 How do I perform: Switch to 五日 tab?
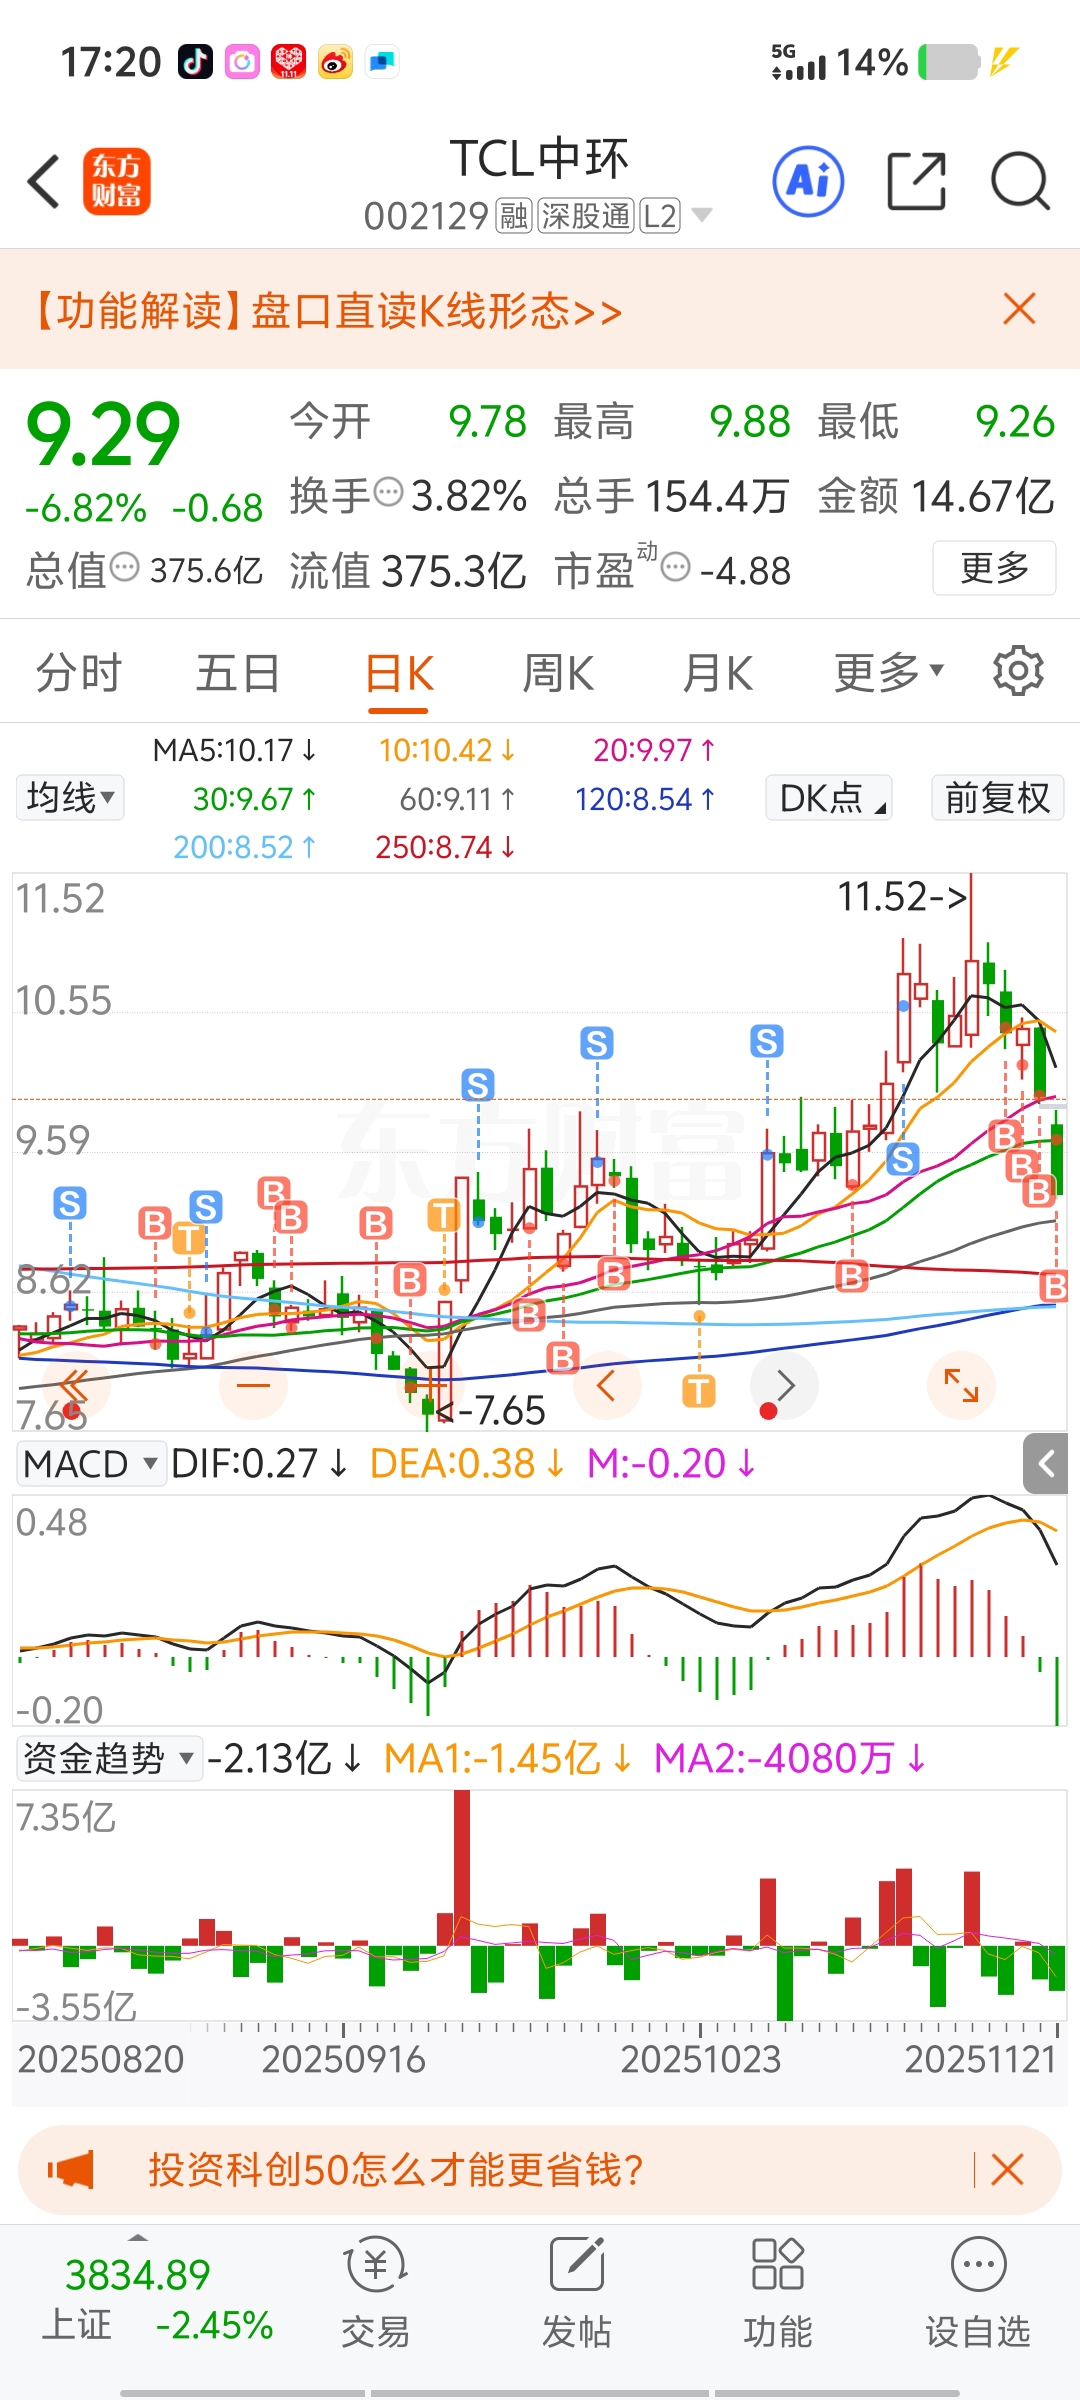coord(238,672)
